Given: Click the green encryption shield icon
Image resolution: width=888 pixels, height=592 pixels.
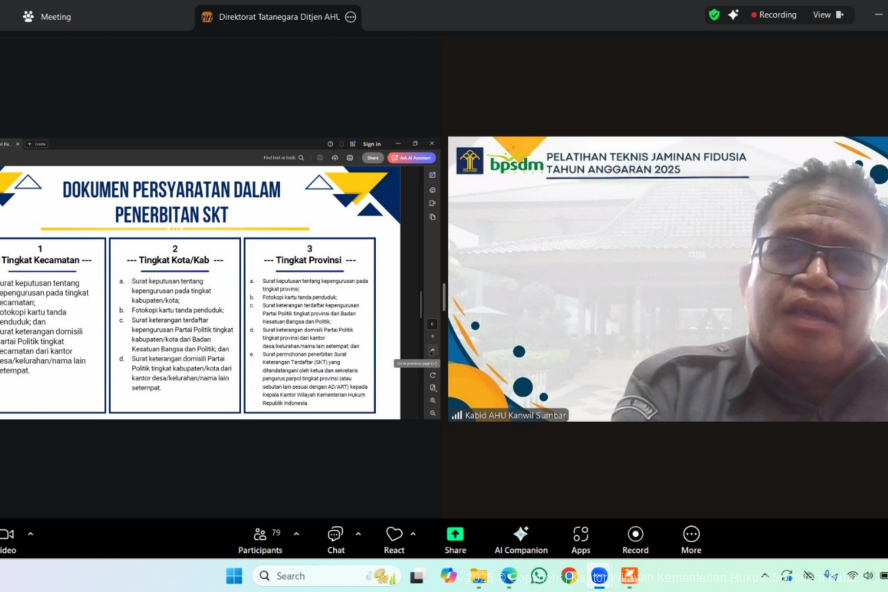Looking at the screenshot, I should (x=714, y=15).
